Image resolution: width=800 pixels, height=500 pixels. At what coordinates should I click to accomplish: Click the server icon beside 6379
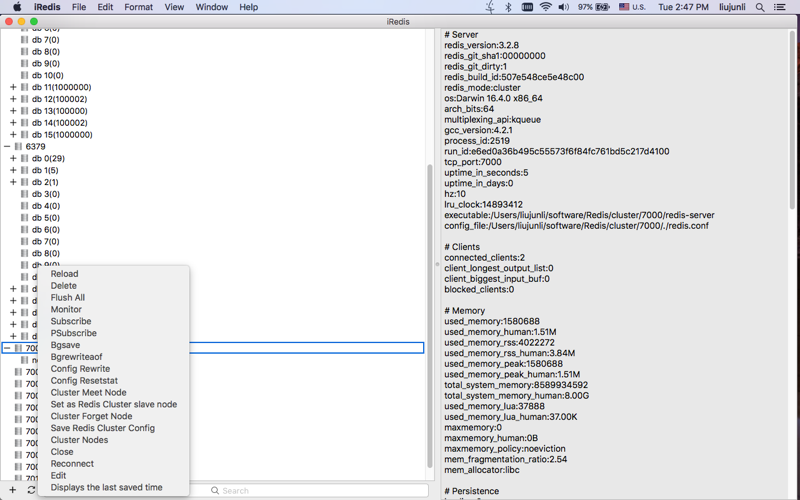(x=18, y=146)
